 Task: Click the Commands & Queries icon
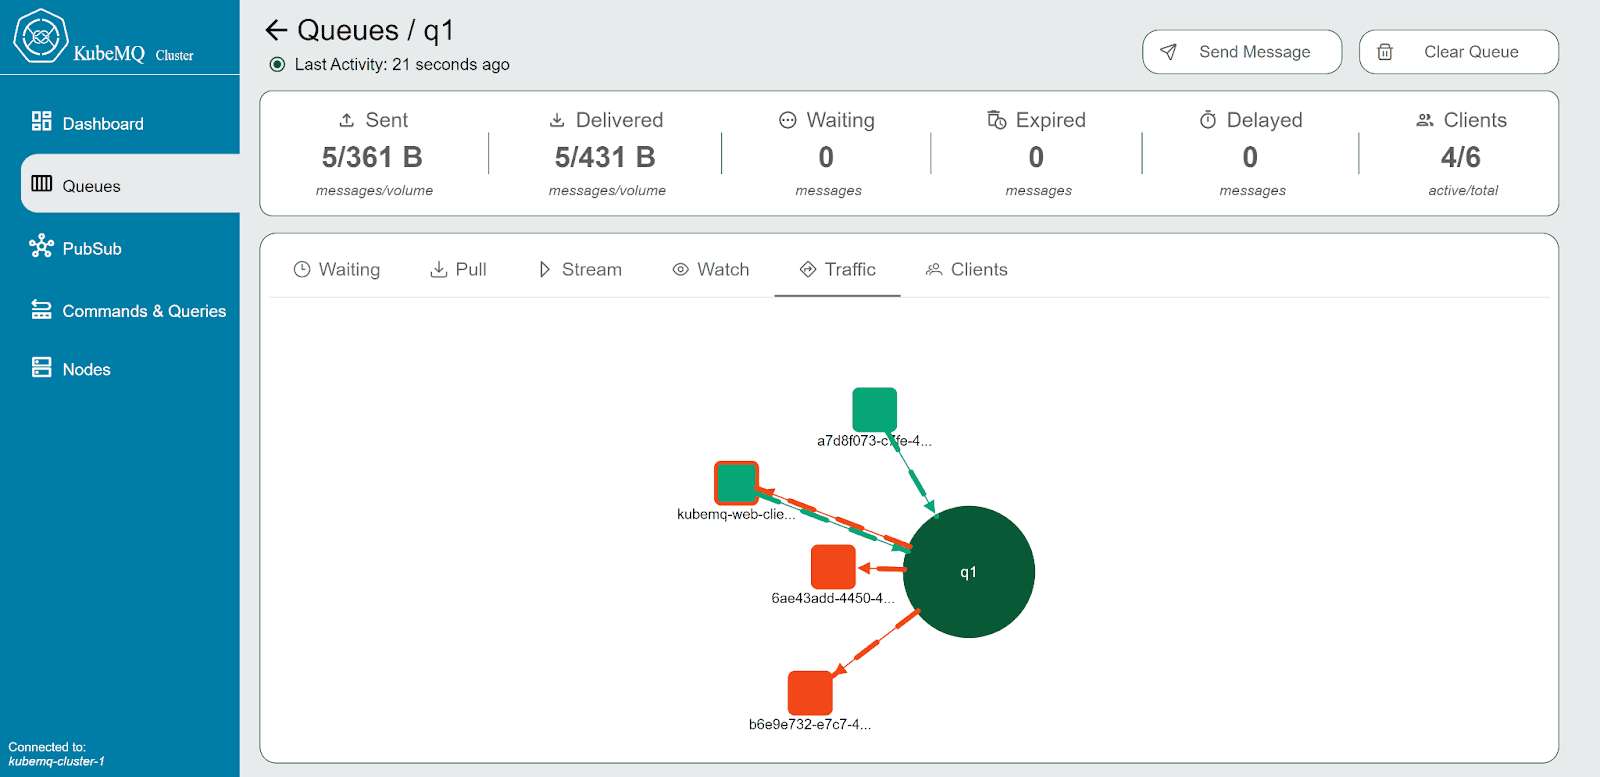pyautogui.click(x=41, y=309)
